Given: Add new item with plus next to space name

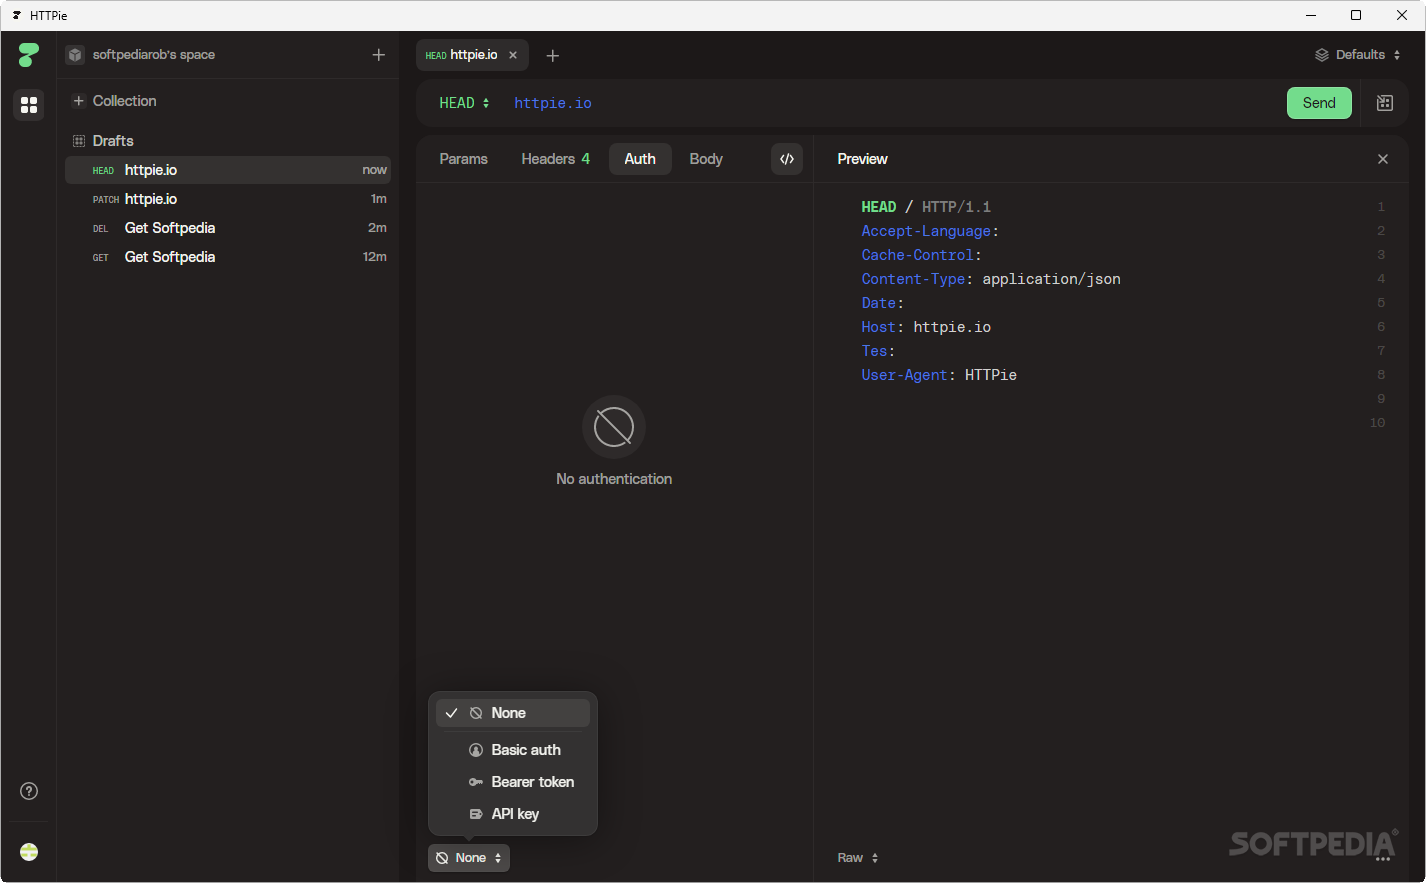Looking at the screenshot, I should [379, 55].
